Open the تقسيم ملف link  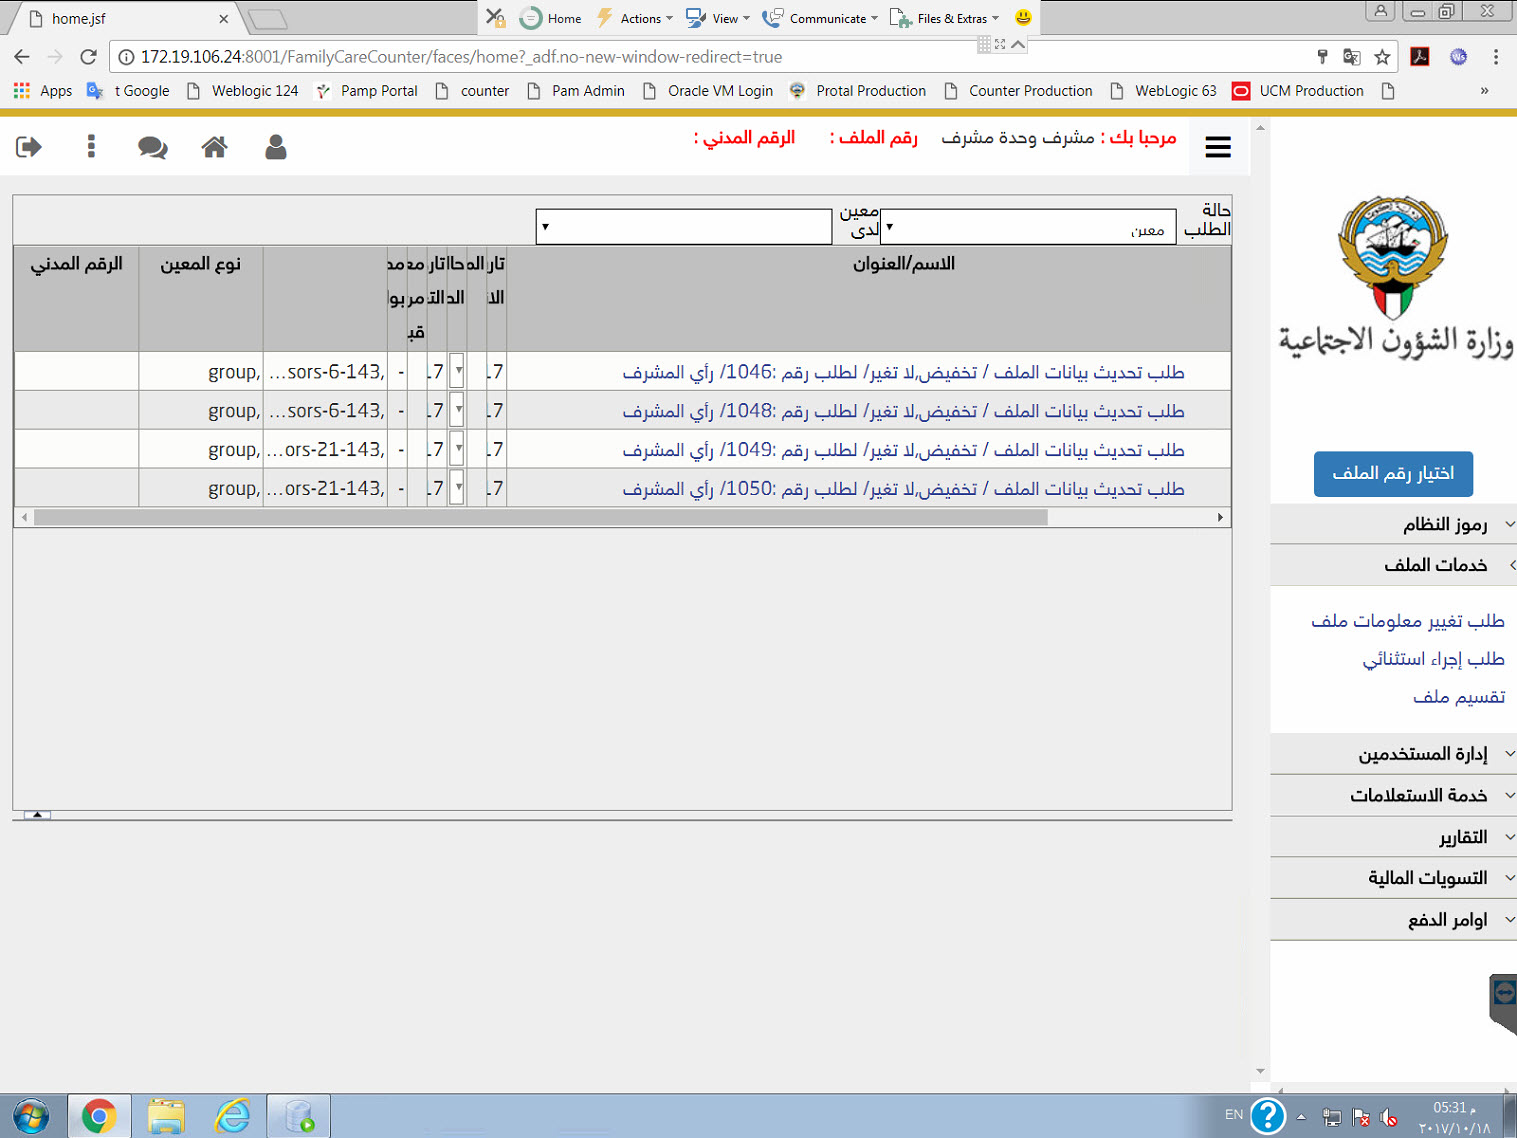(1459, 697)
